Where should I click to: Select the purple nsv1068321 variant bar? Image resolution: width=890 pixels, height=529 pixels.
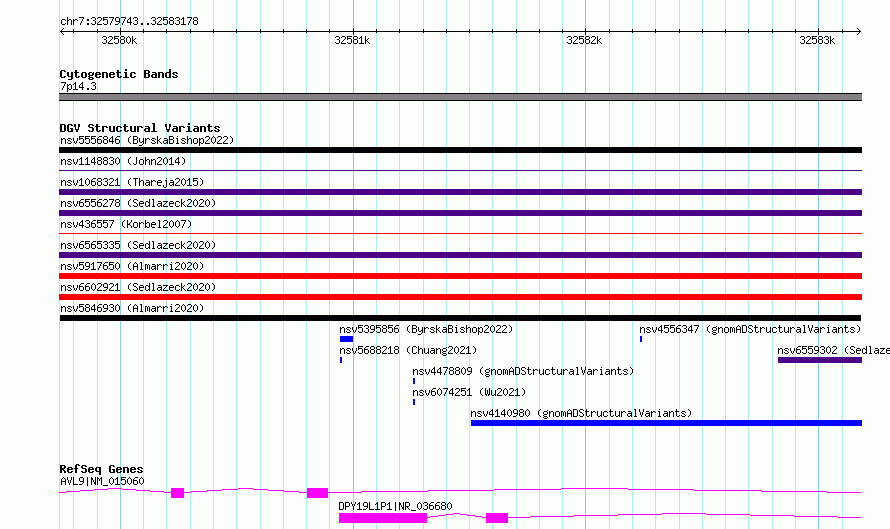[x=460, y=192]
